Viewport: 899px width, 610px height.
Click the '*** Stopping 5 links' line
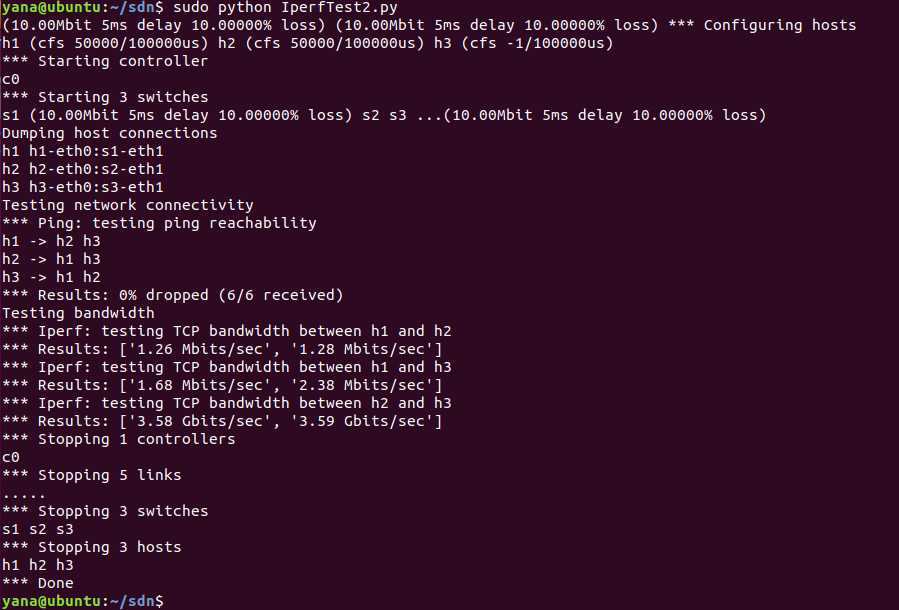[92, 475]
